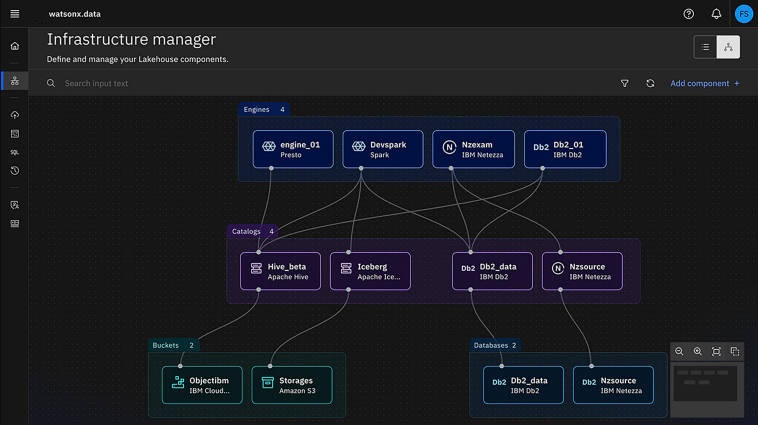This screenshot has height=425, width=758.
Task: Select the Db2_data catalog node
Action: pyautogui.click(x=492, y=271)
